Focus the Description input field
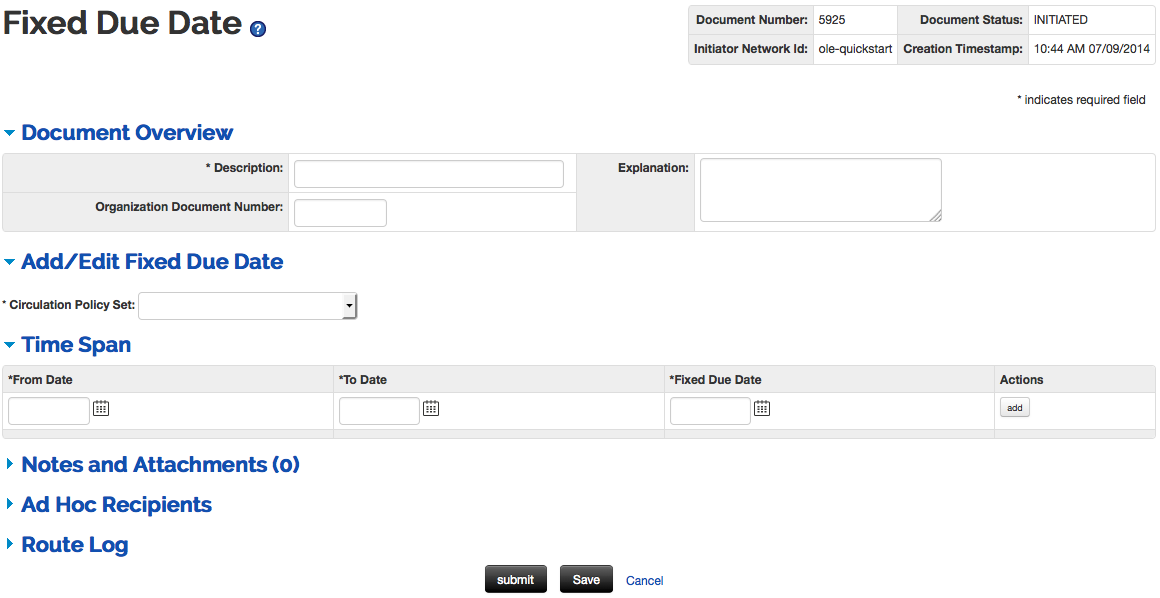Viewport: 1160px width, 598px height. click(429, 174)
